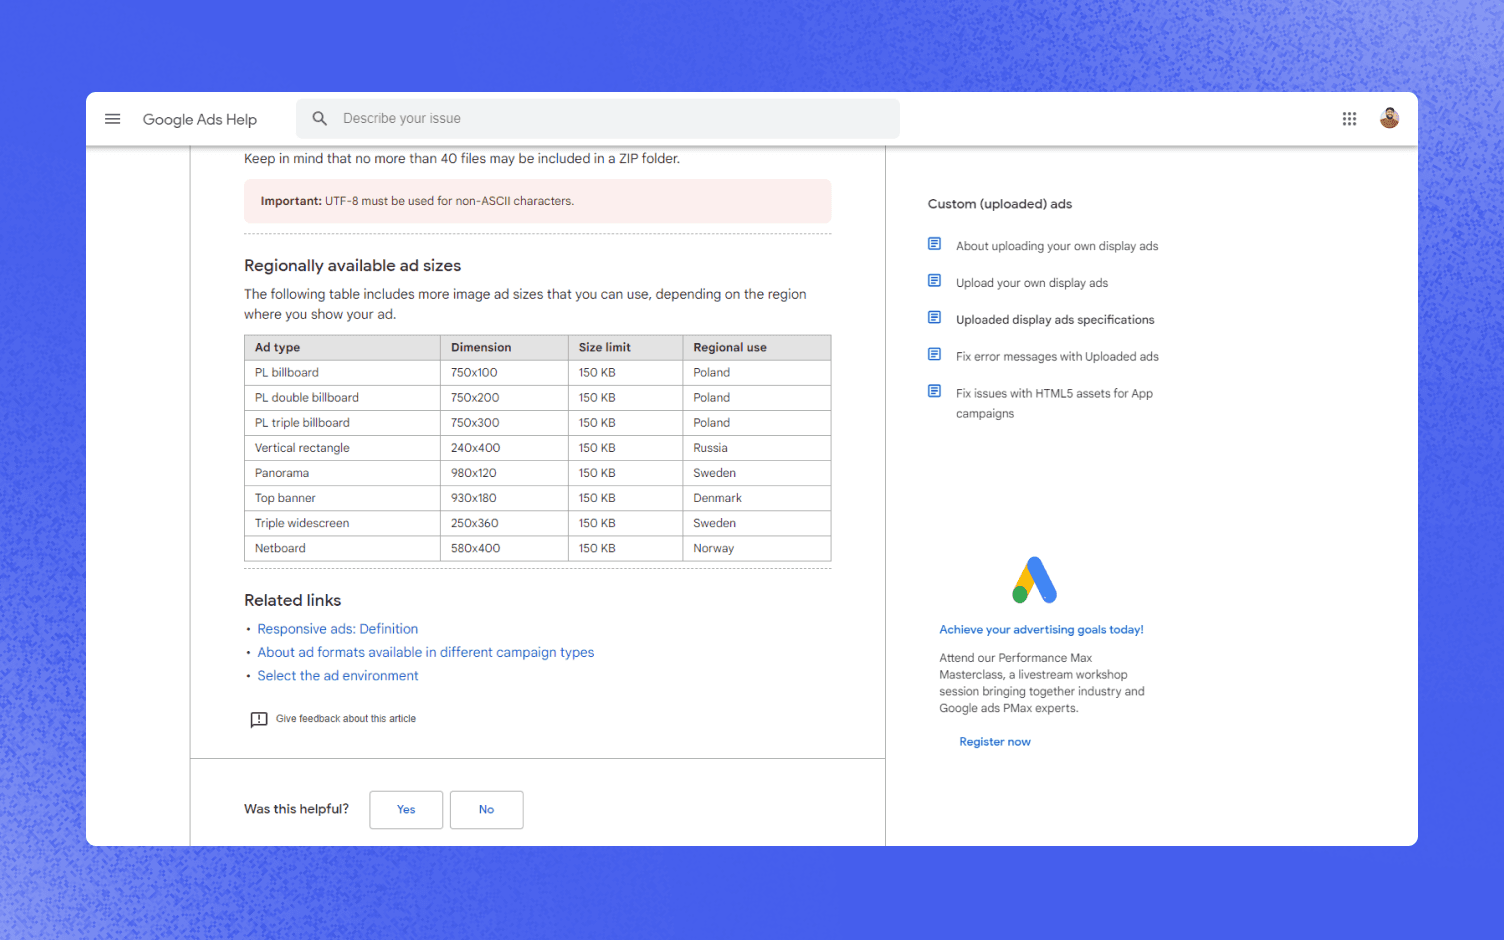Screen dimensions: 1504x940
Task: Click the 'Register now' link
Action: 995,742
